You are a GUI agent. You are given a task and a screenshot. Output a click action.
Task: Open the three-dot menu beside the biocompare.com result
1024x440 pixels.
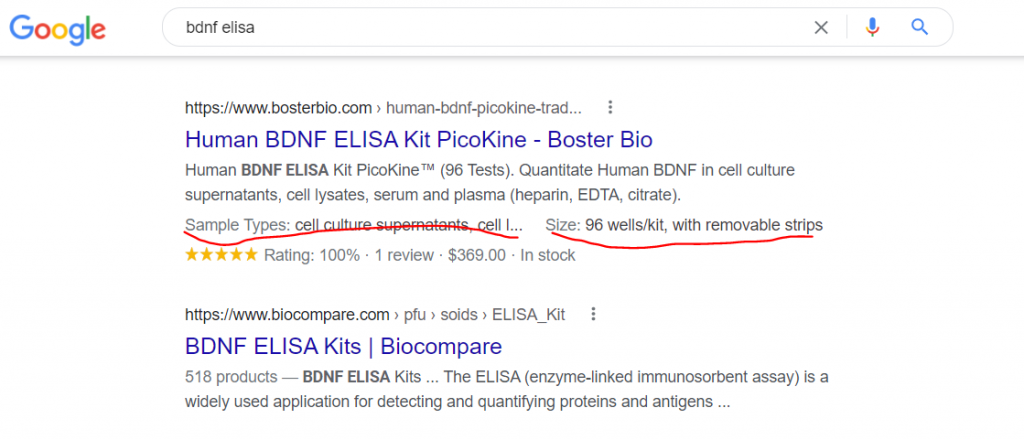pos(593,315)
